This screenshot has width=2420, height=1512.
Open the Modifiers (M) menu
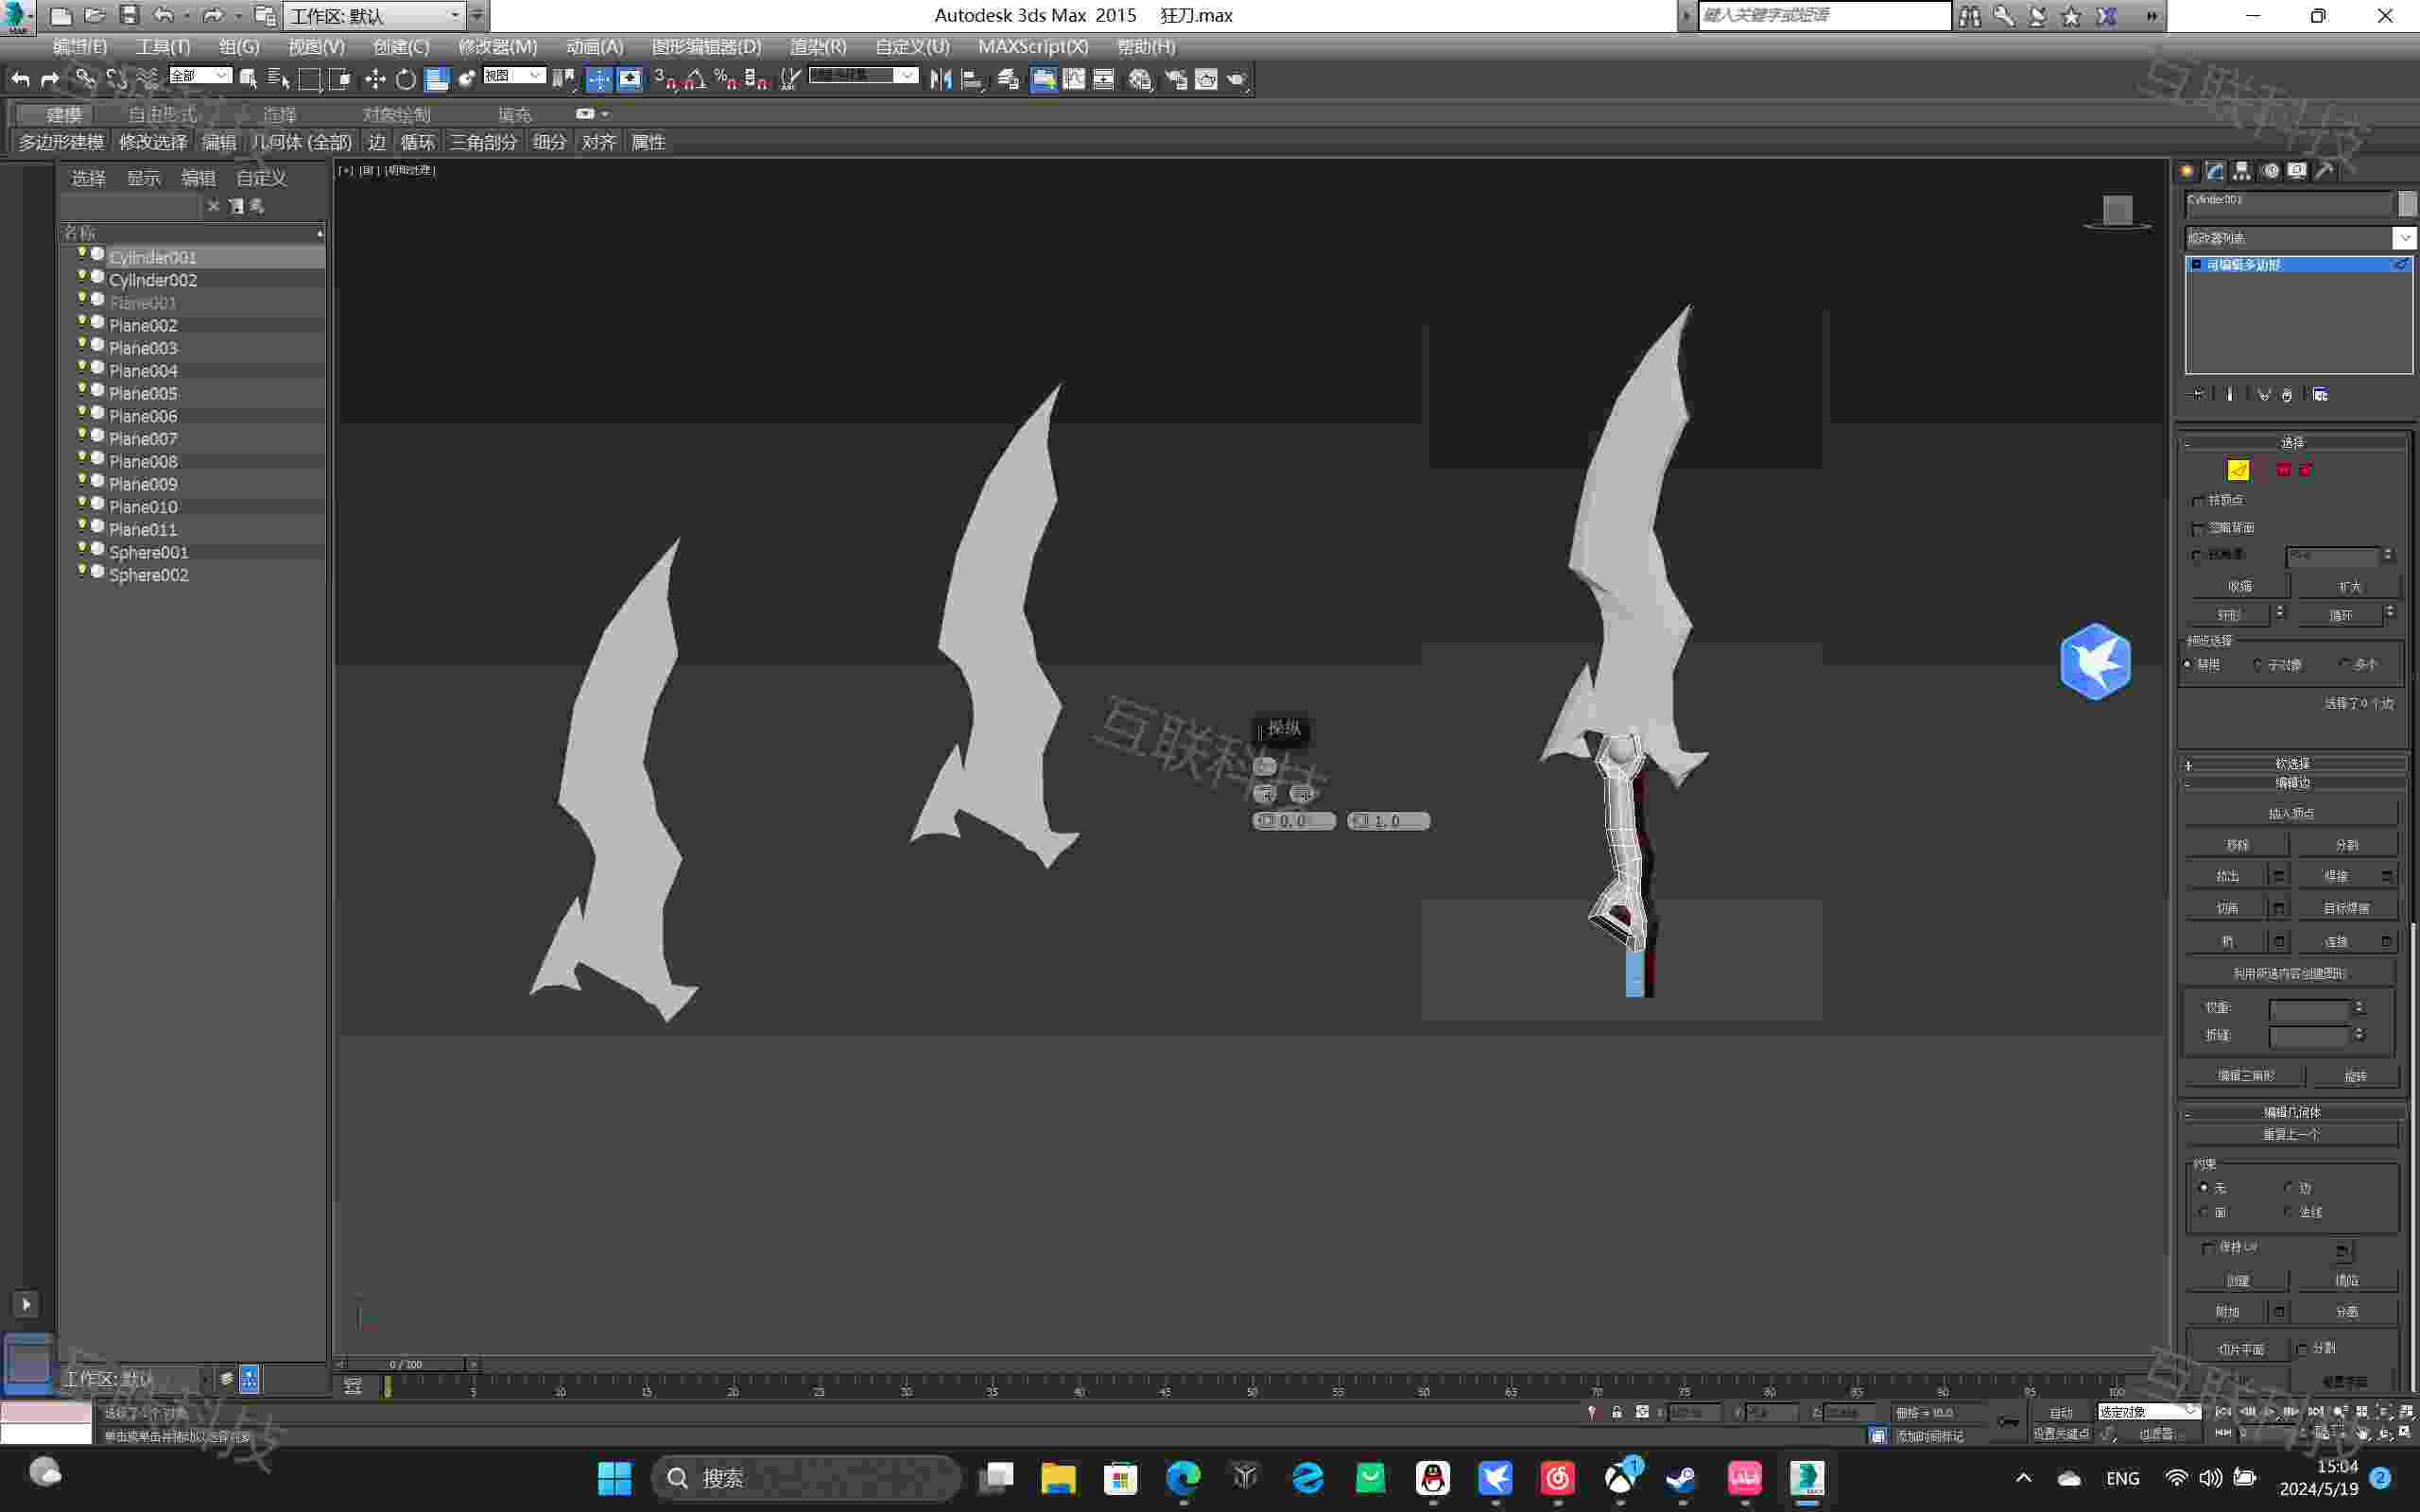pos(498,47)
